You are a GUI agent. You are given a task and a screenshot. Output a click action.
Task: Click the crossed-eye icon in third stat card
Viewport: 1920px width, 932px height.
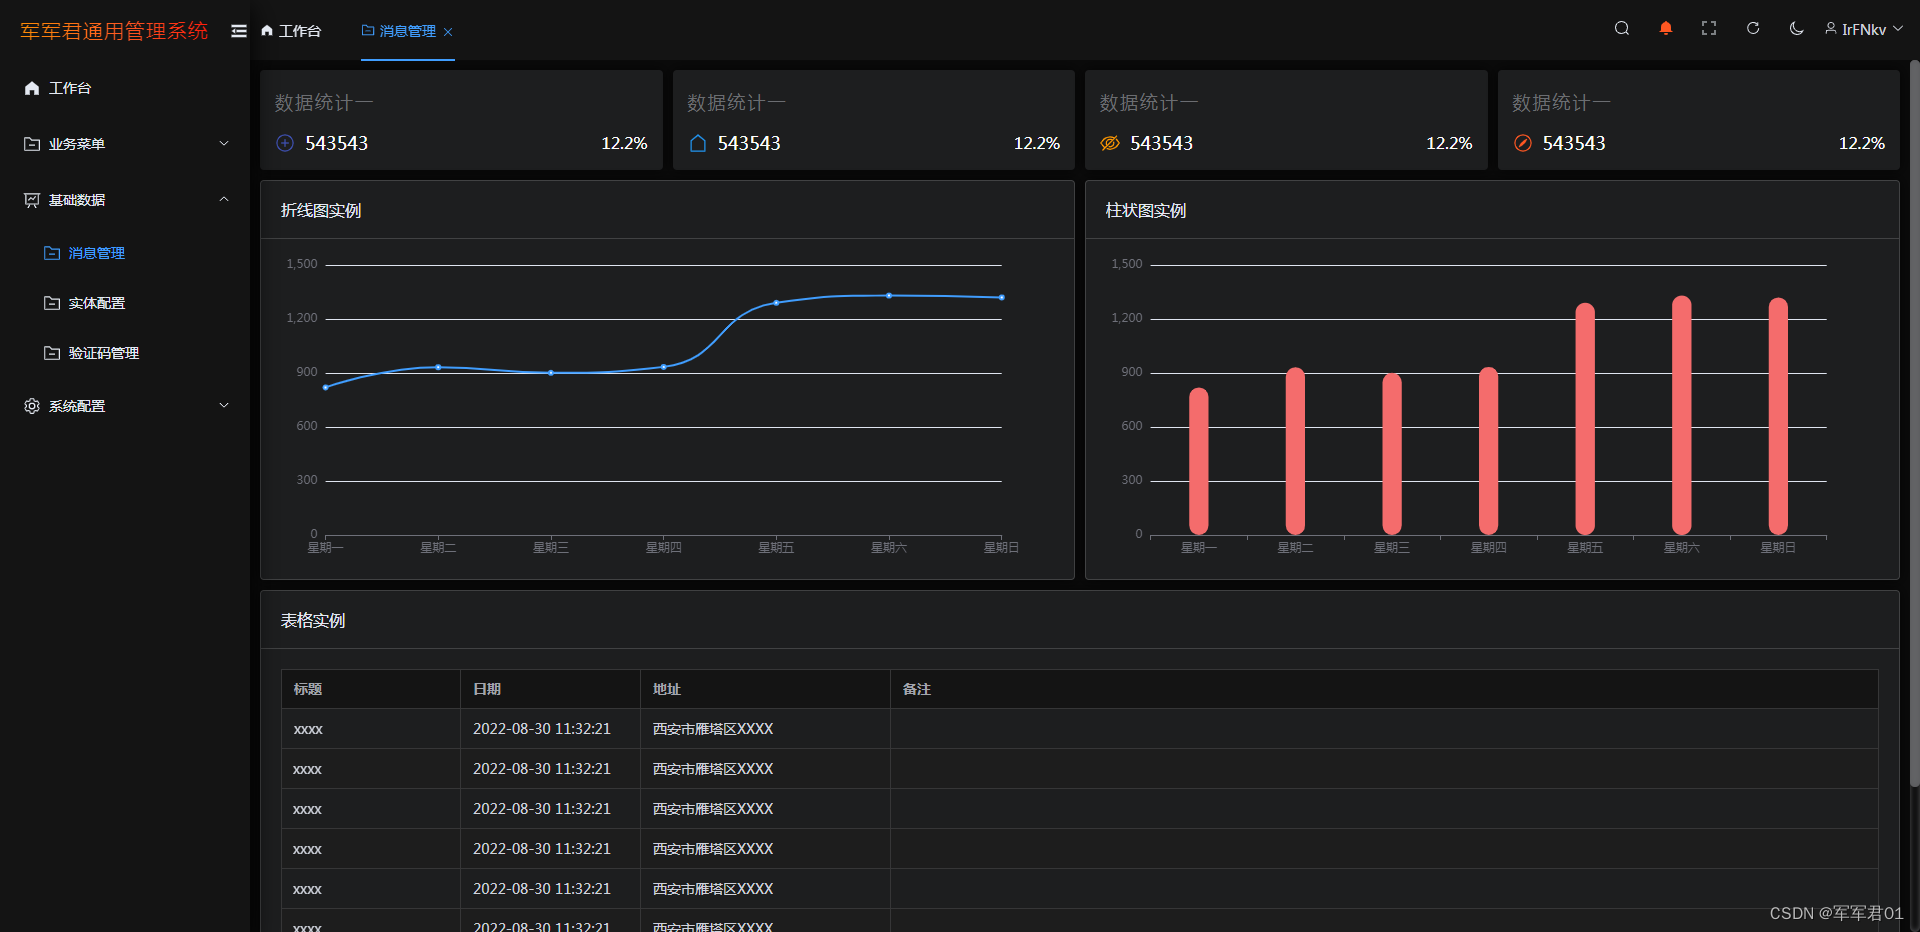[1110, 143]
